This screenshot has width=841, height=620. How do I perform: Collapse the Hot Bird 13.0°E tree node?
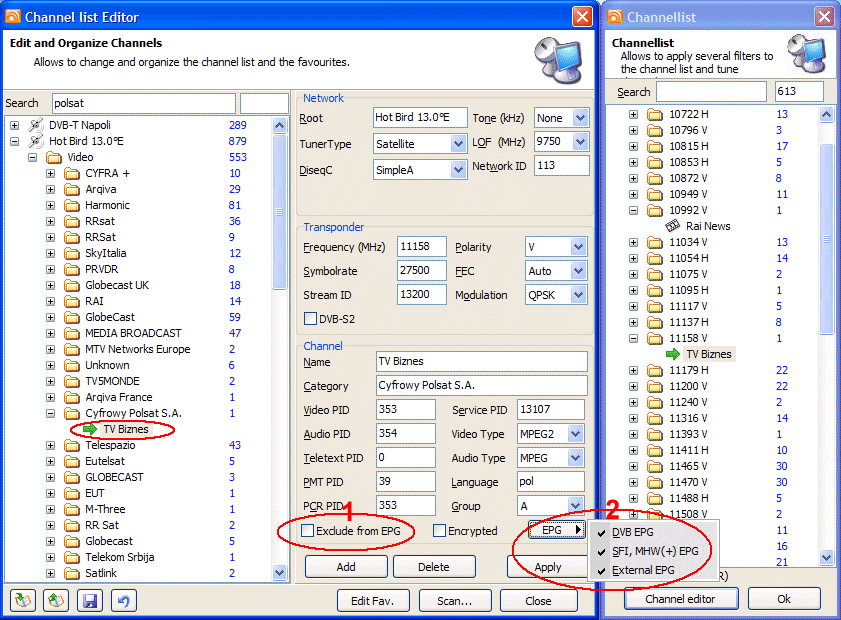click(x=14, y=142)
